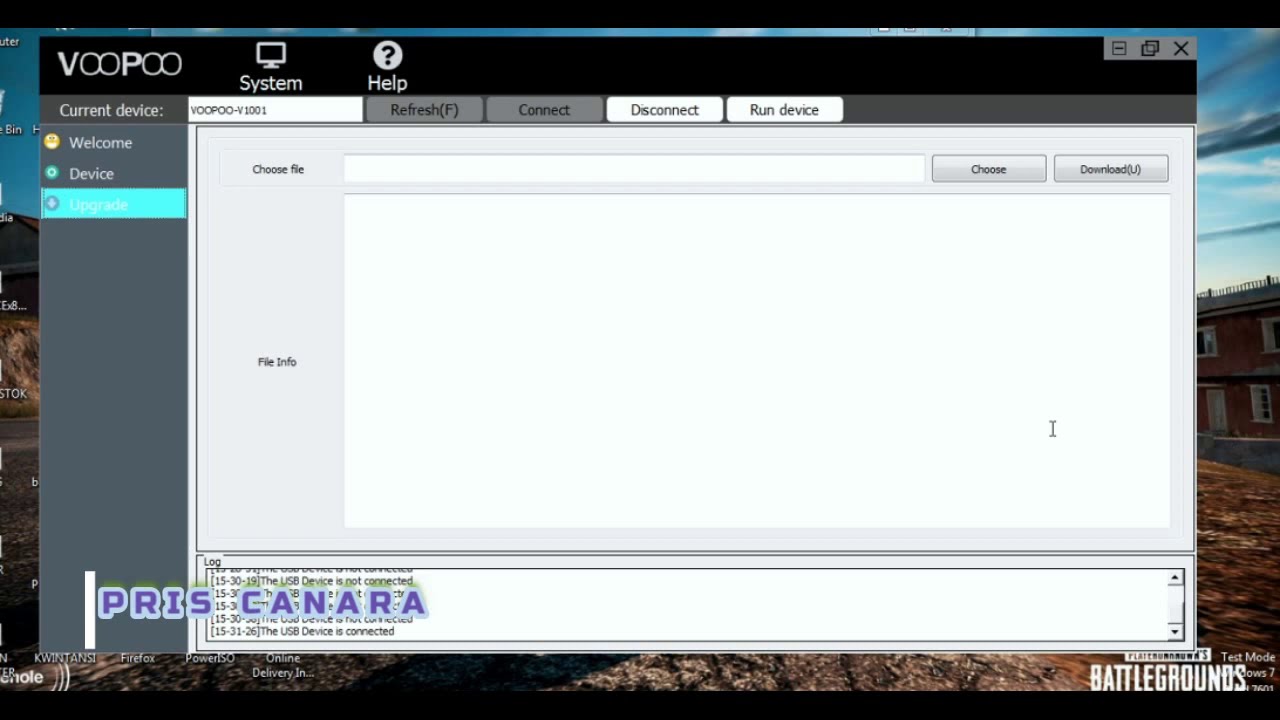The height and width of the screenshot is (720, 1280).
Task: Click the log scrollbar up arrow
Action: (1175, 577)
